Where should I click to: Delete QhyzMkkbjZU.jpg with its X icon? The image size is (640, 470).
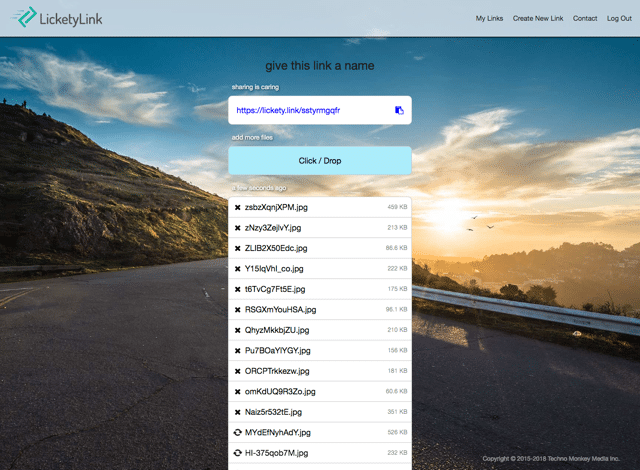[237, 330]
